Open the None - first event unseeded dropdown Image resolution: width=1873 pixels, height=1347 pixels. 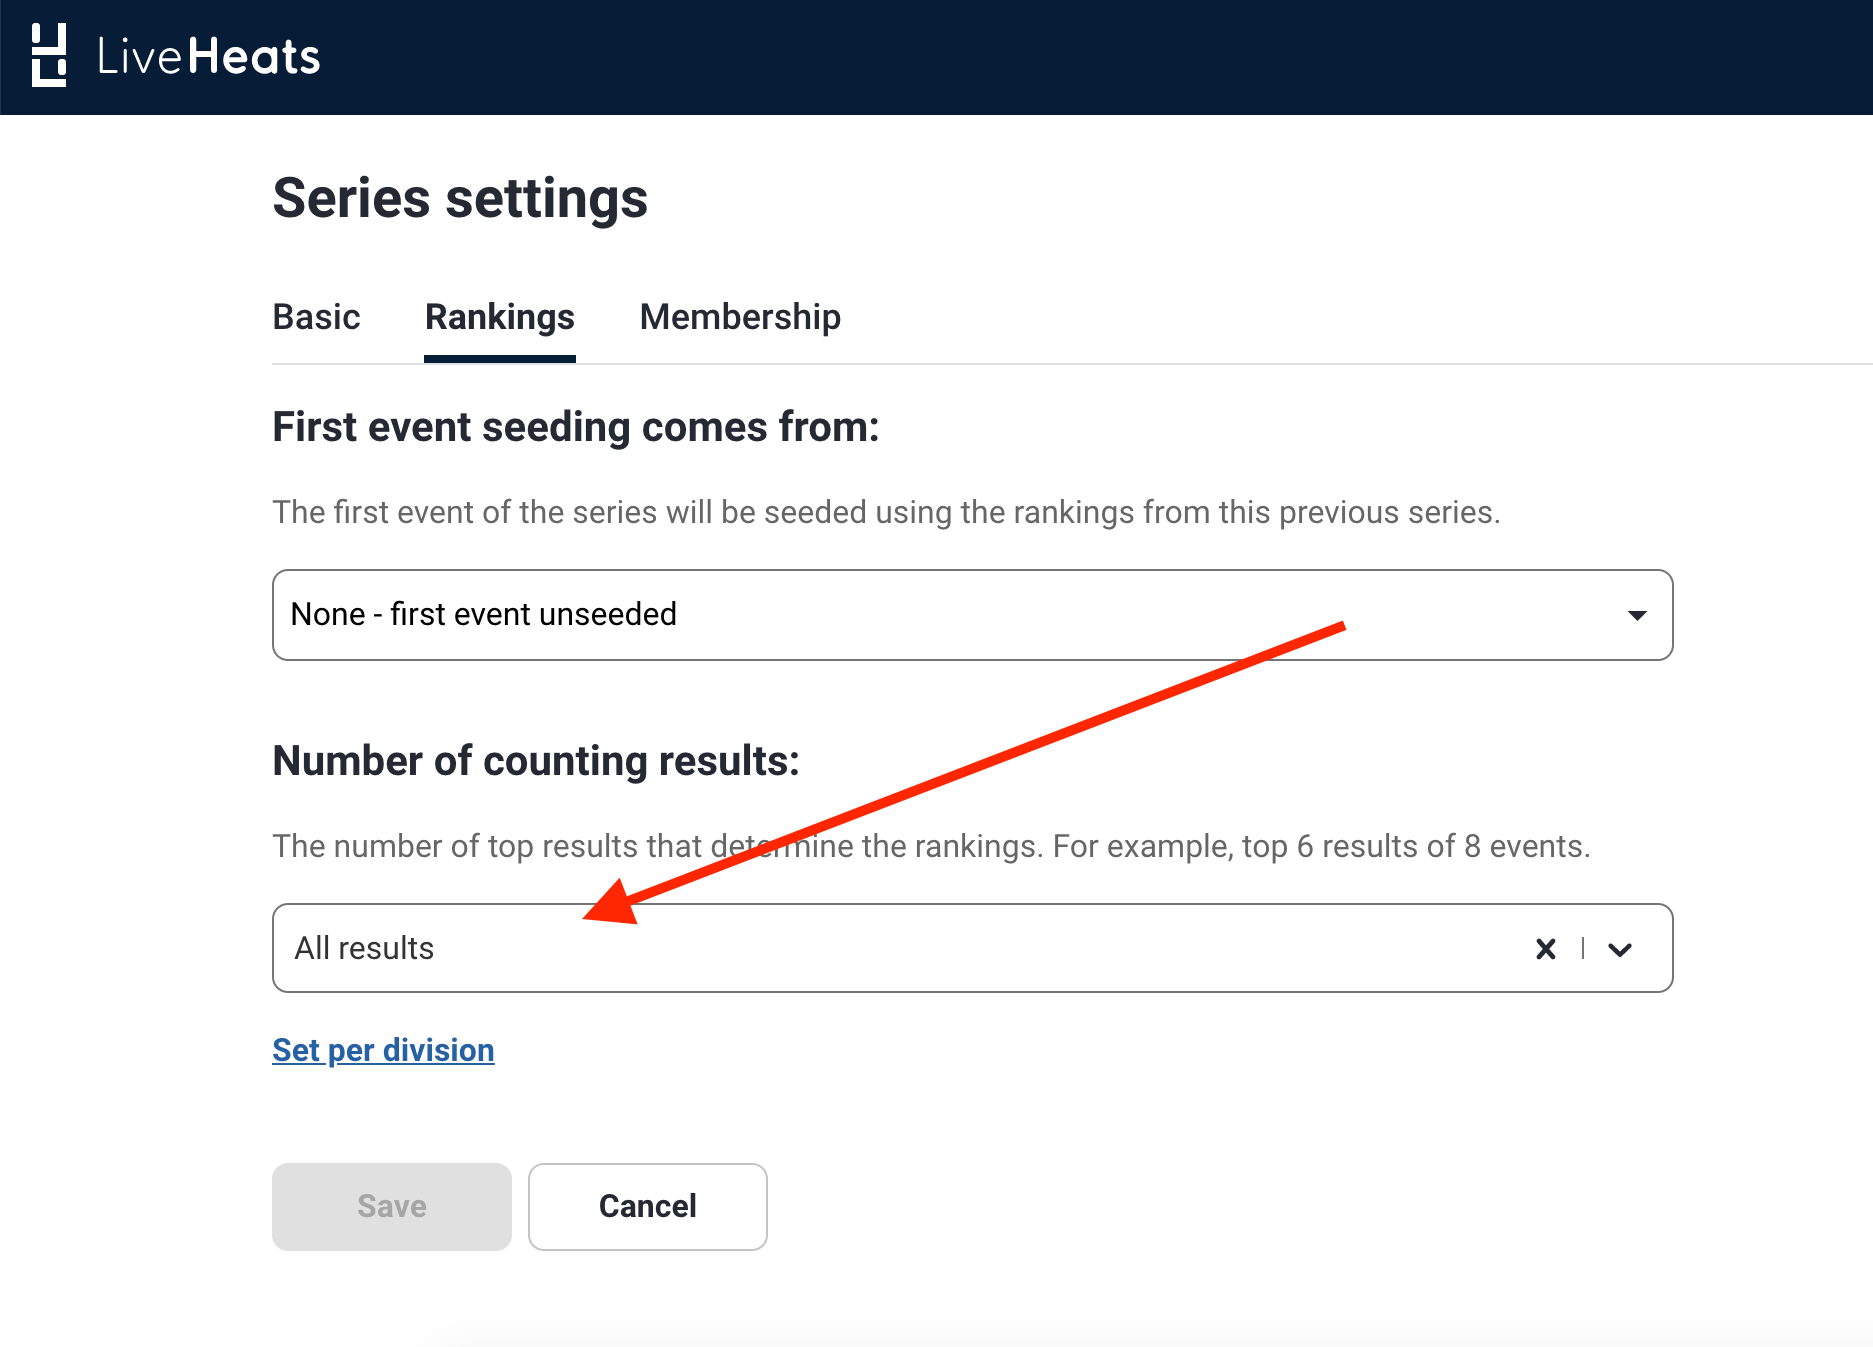(972, 615)
